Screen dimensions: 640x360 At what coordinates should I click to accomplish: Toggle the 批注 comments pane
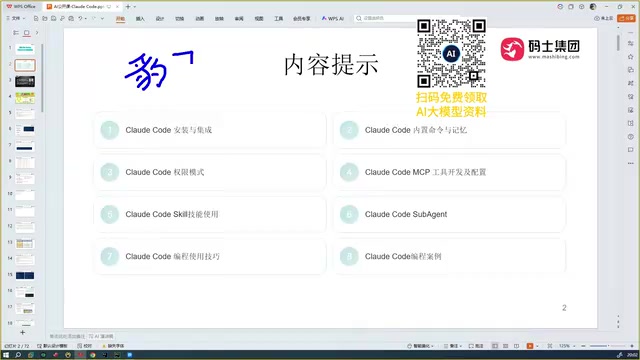click(x=476, y=346)
